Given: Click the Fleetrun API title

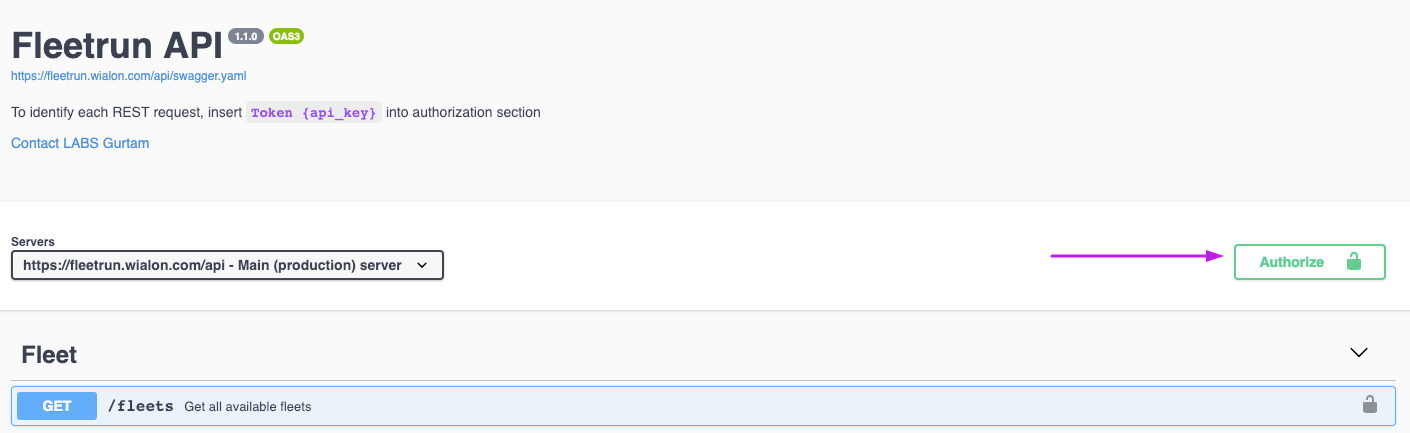Looking at the screenshot, I should click(116, 46).
